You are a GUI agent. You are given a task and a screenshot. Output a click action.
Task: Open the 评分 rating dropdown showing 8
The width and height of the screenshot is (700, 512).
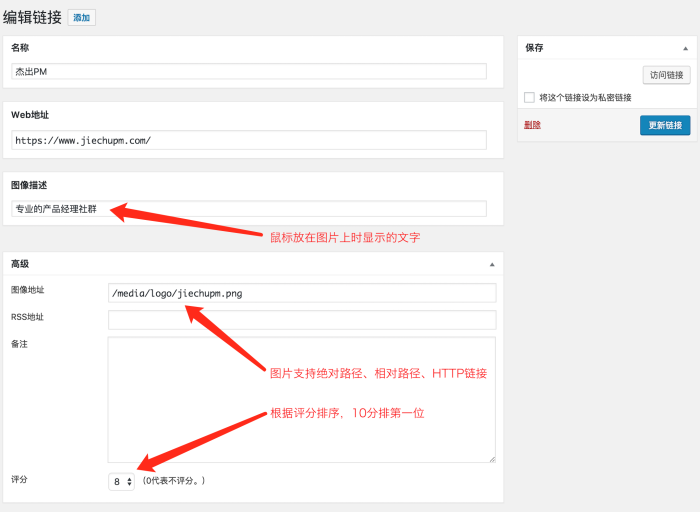[x=121, y=482]
